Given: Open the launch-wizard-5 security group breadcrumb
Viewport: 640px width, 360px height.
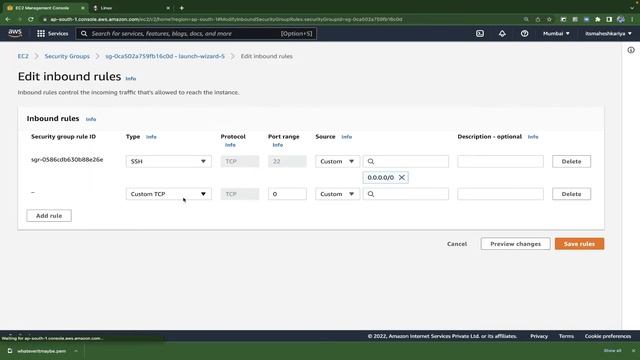Looking at the screenshot, I should pos(165,56).
